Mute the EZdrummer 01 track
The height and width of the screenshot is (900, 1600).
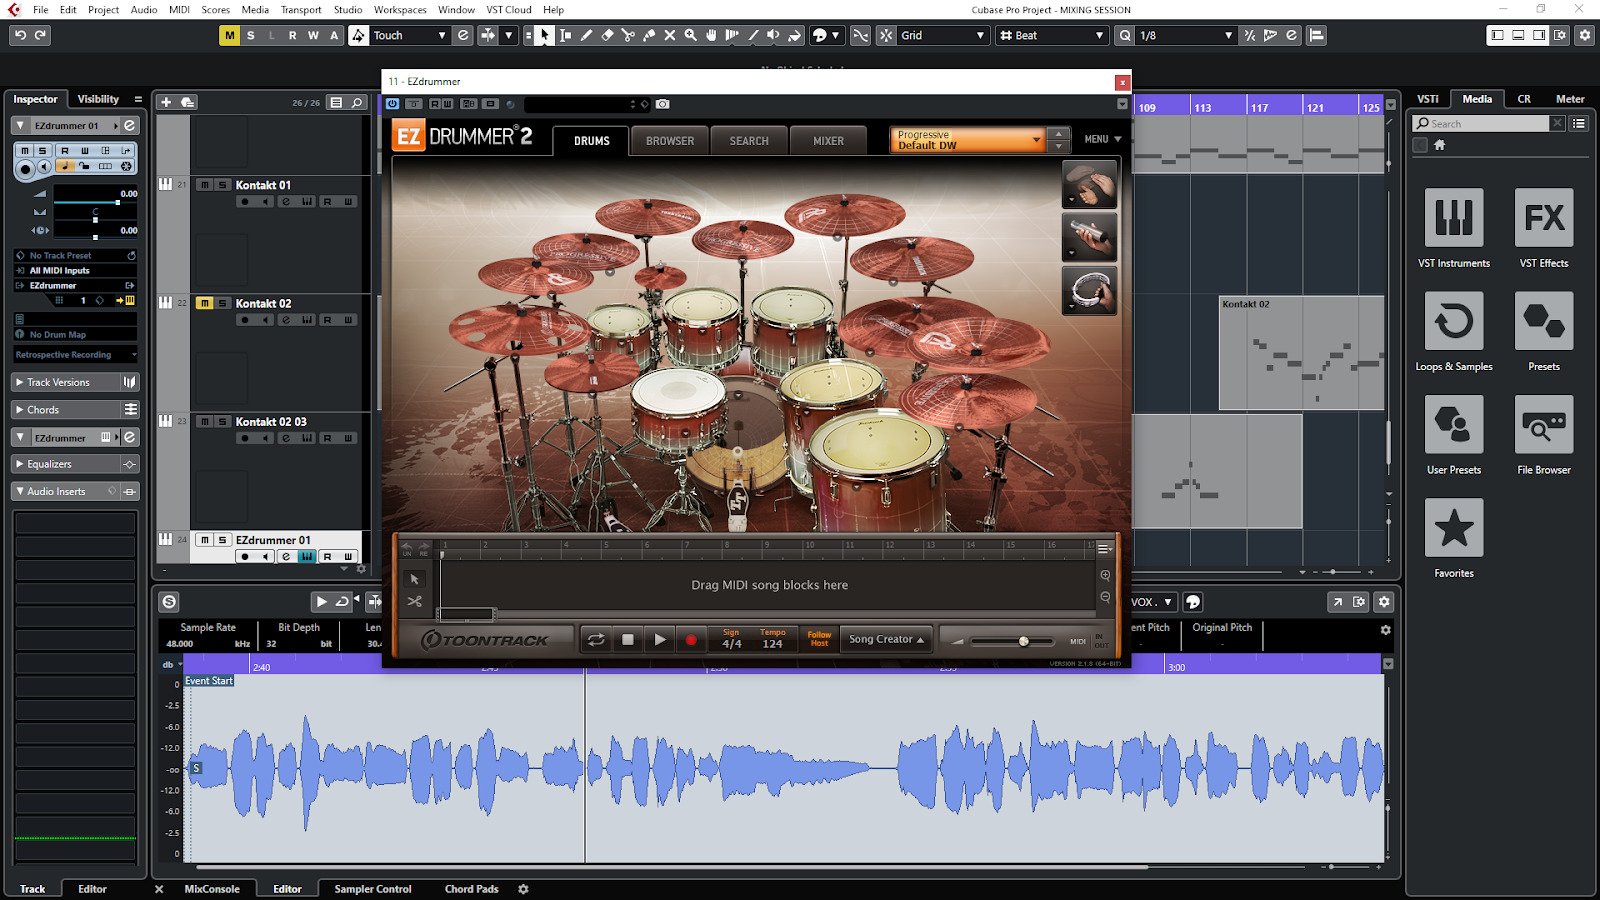click(204, 540)
